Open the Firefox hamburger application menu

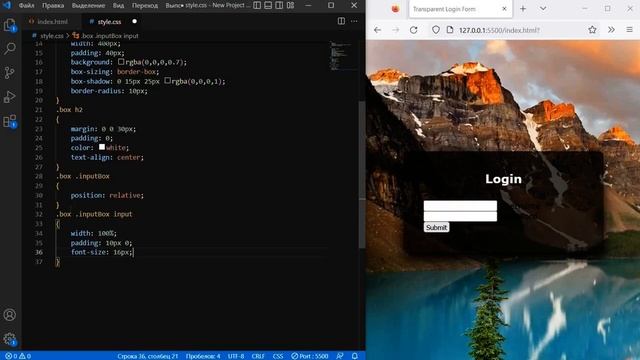[629, 30]
